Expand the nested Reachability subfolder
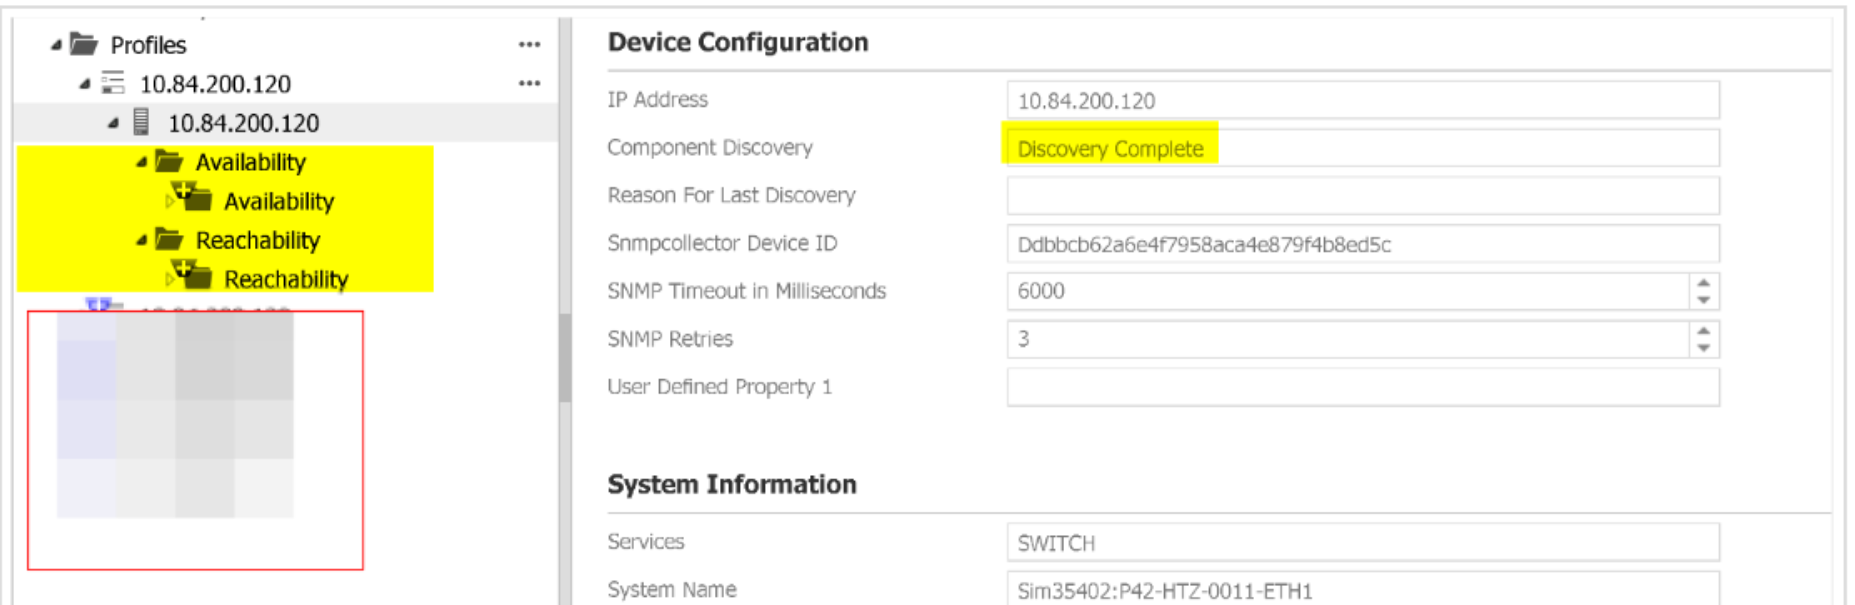Image resolution: width=1855 pixels, height=605 pixels. coord(169,281)
